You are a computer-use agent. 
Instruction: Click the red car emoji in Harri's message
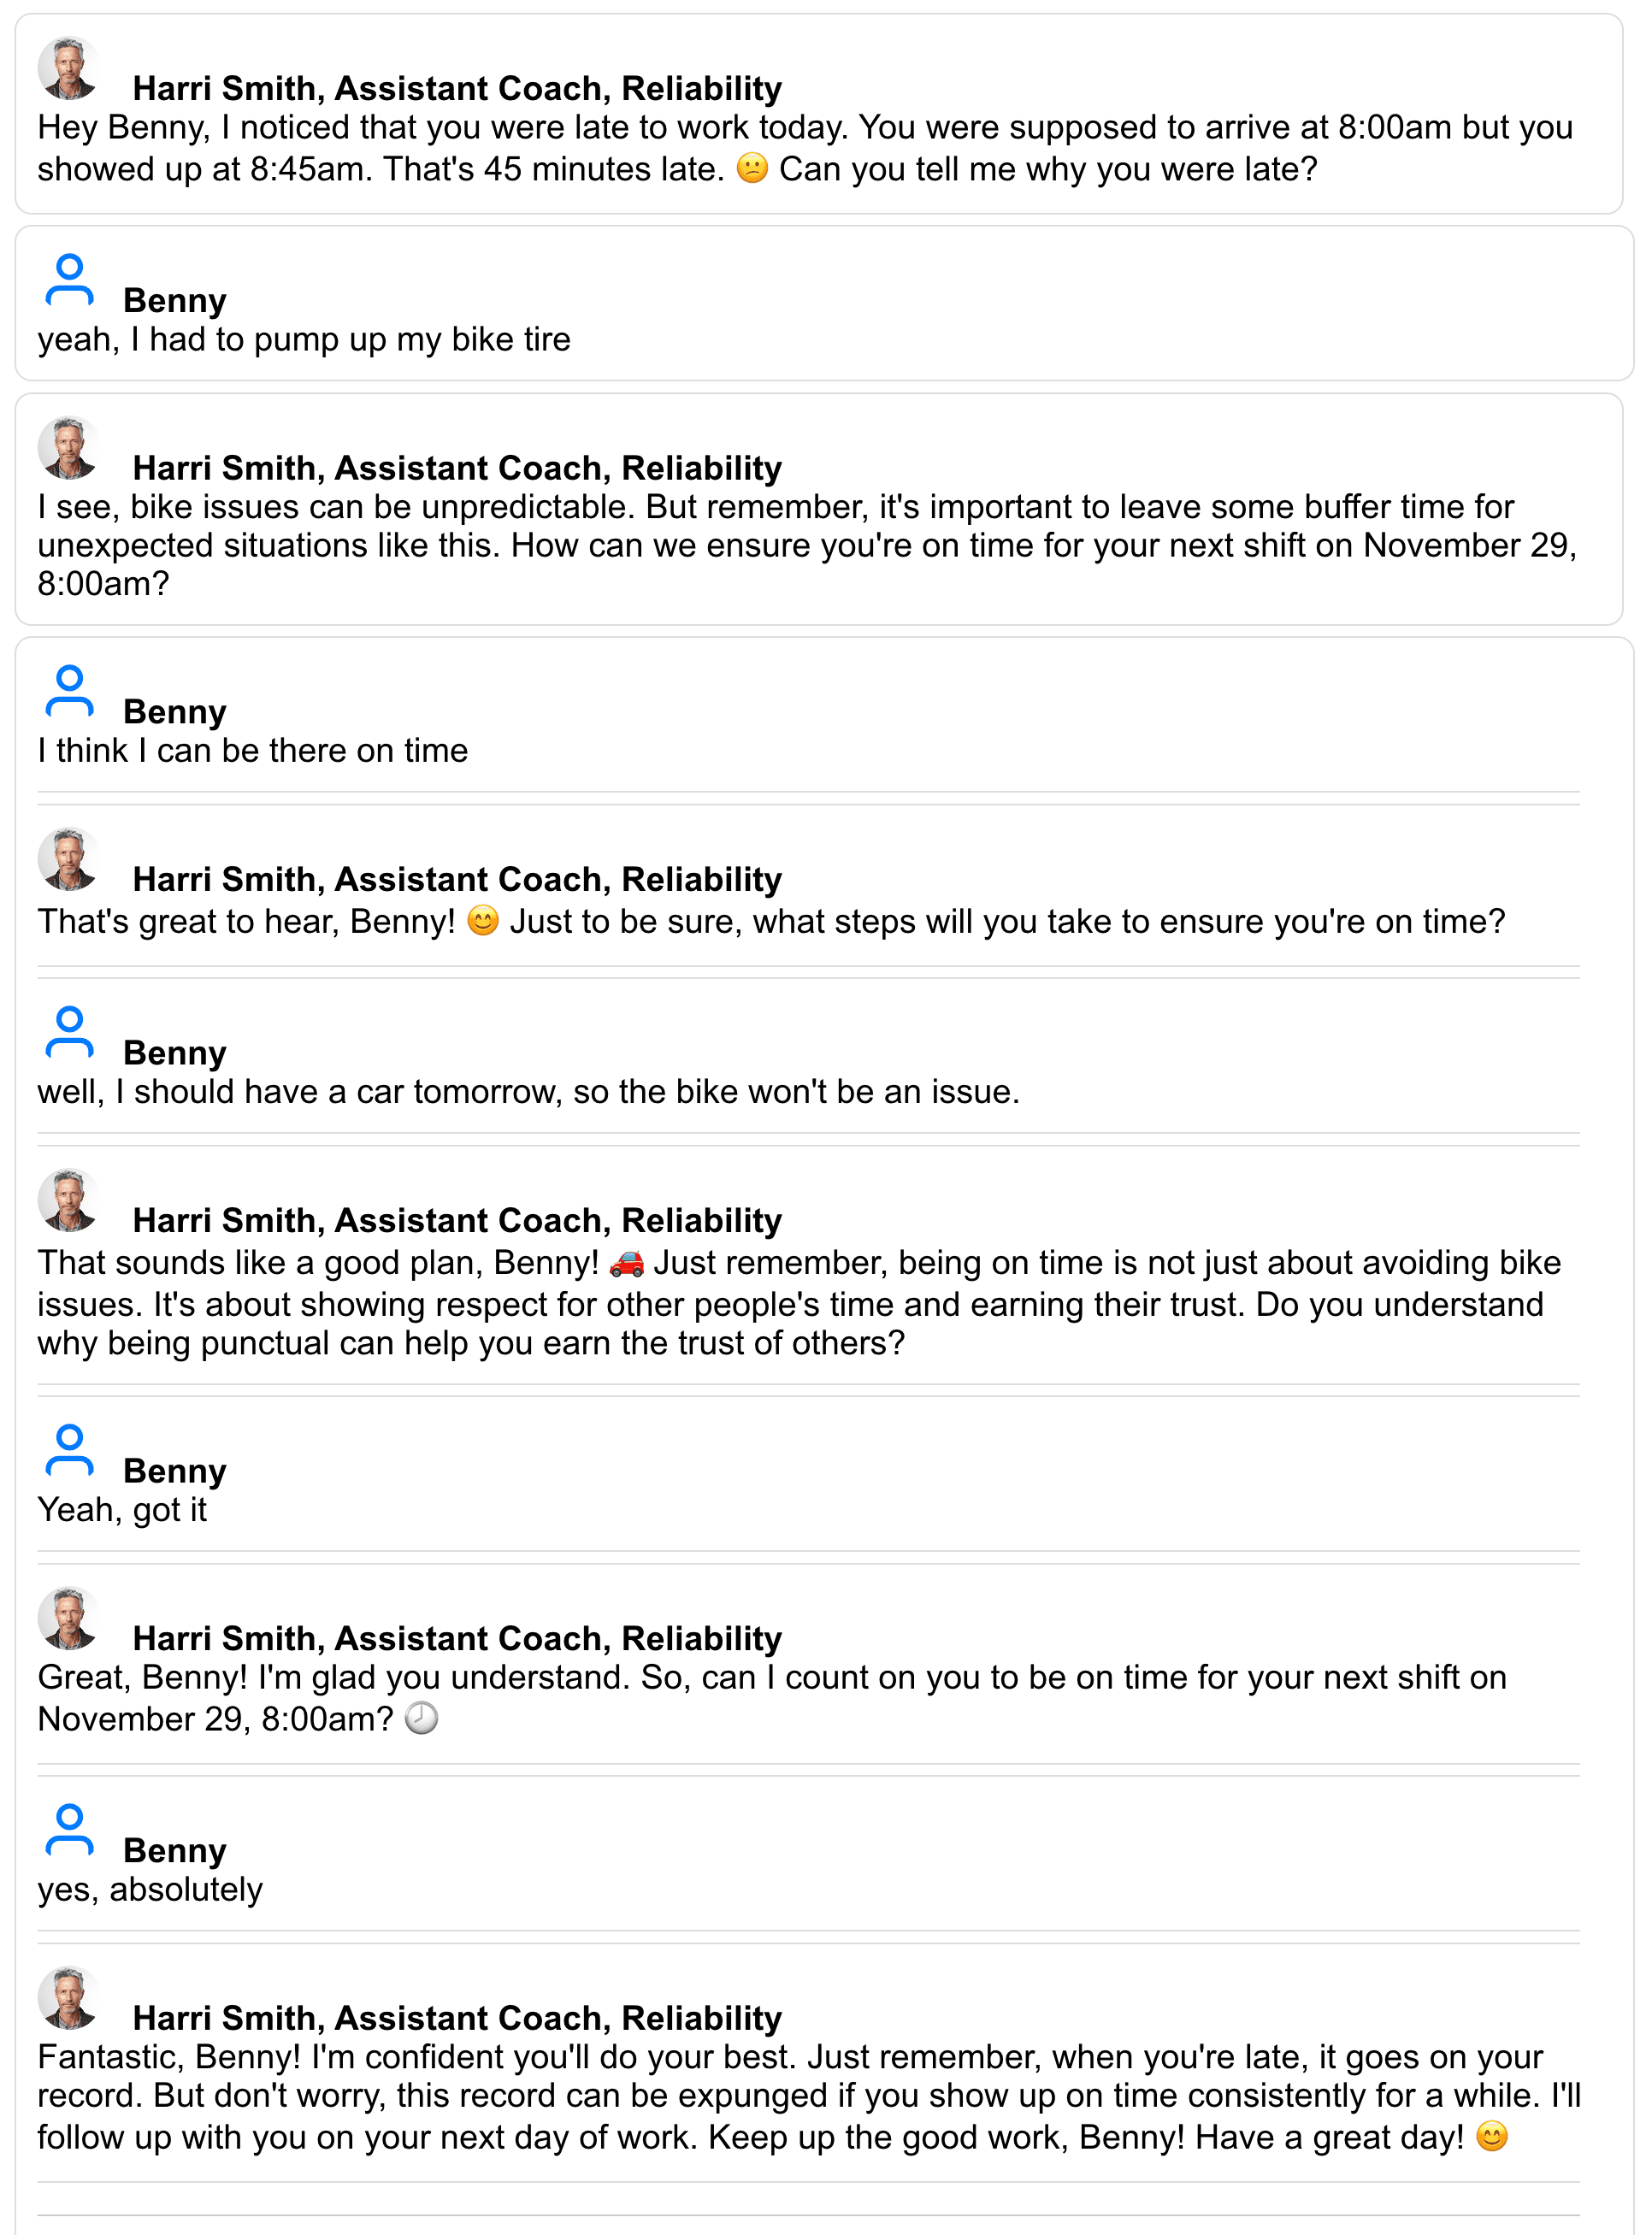[627, 1263]
